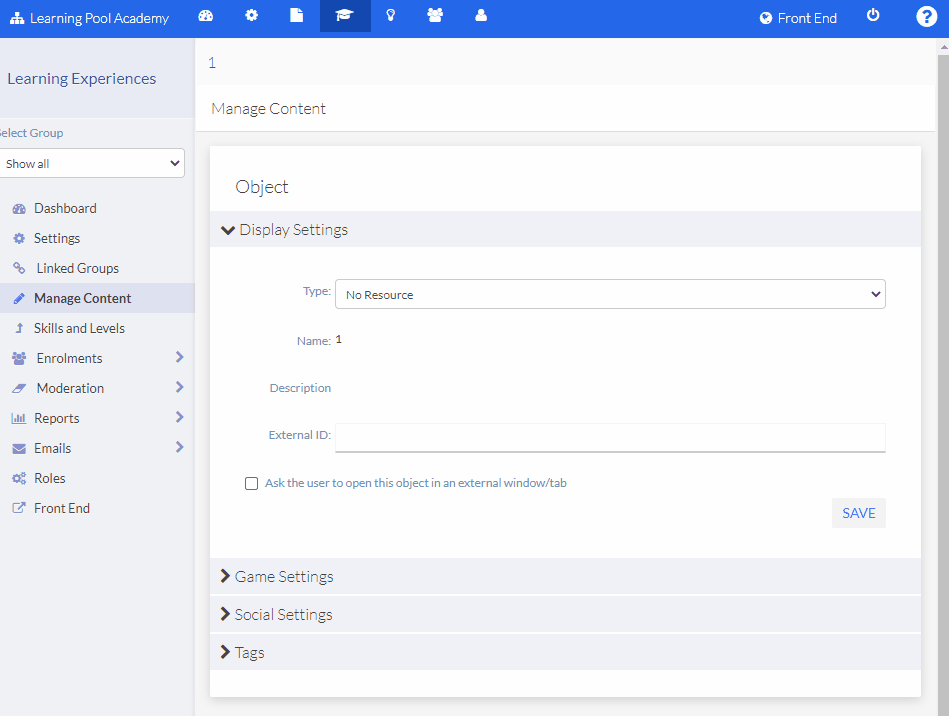Open the lightbulb icon in top toolbar

[x=390, y=16]
